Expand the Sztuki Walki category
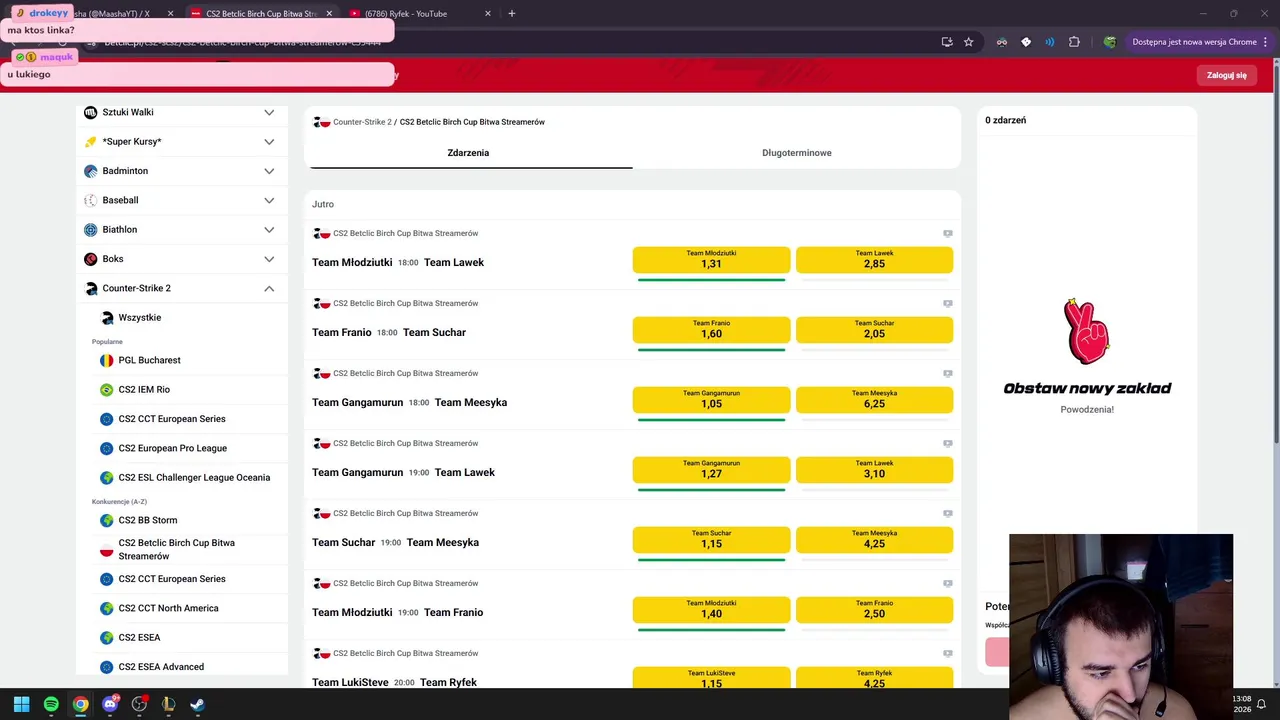1280x720 pixels. (x=269, y=112)
